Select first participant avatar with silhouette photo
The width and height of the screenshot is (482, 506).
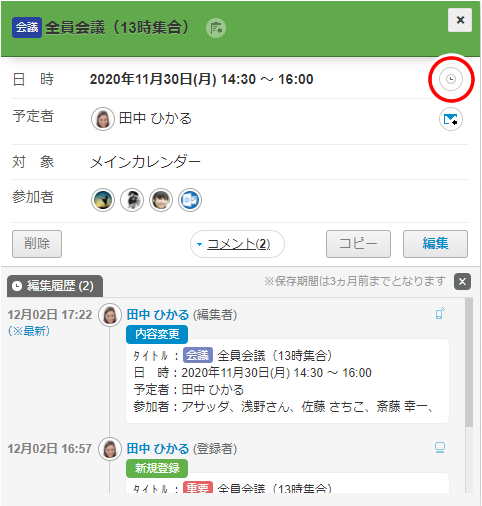103,200
